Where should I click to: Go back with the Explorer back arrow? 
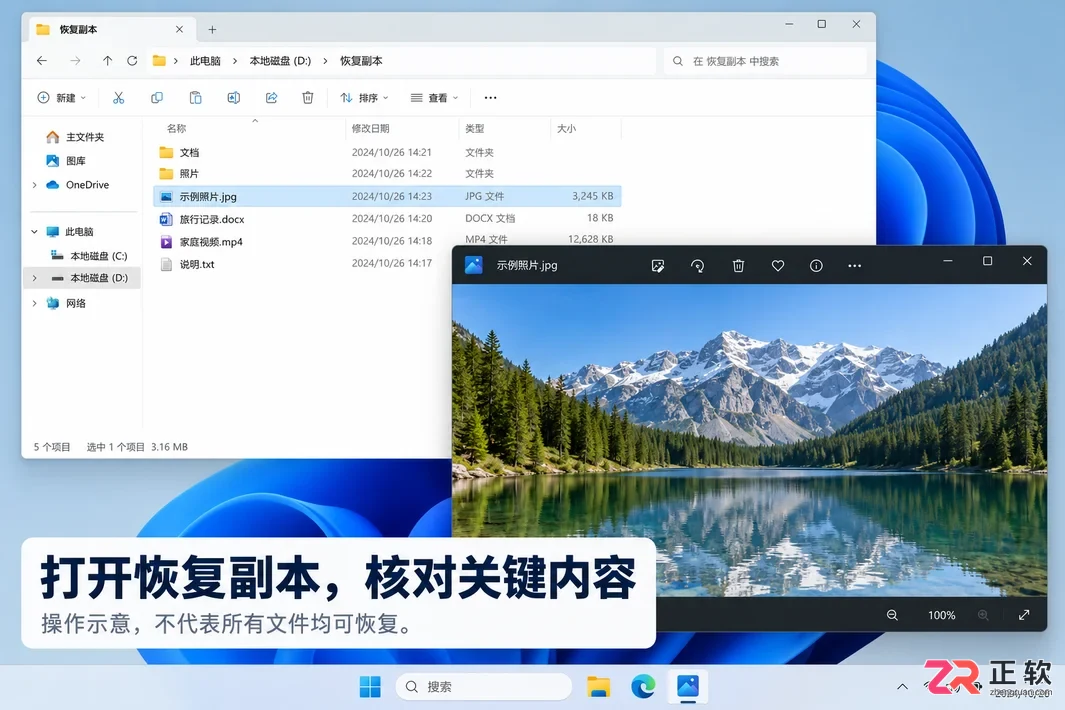click(x=42, y=60)
